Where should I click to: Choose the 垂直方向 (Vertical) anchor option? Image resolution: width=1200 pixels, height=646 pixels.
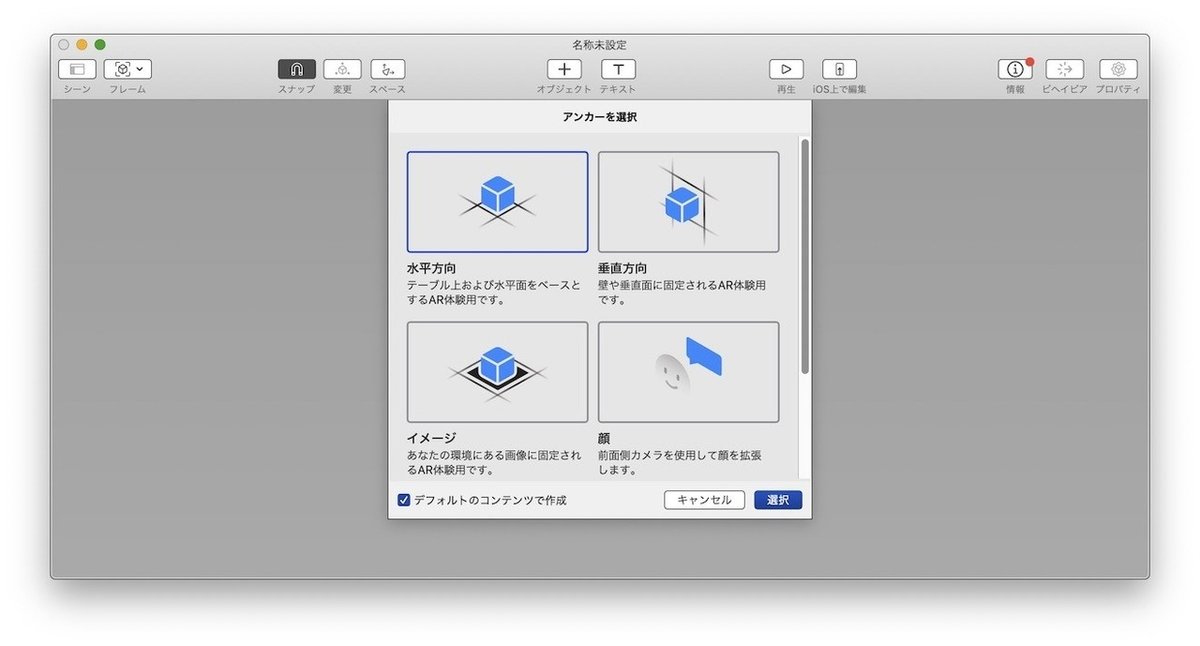click(688, 201)
